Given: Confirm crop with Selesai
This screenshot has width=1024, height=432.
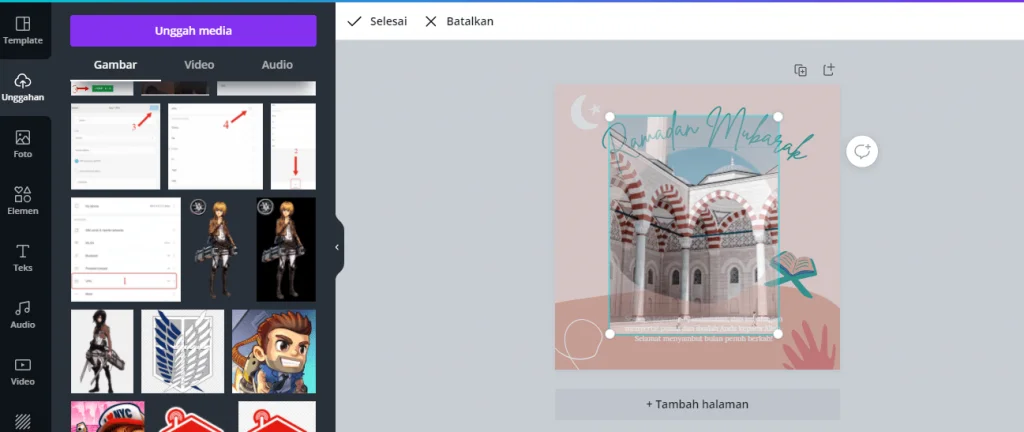Looking at the screenshot, I should pyautogui.click(x=377, y=21).
